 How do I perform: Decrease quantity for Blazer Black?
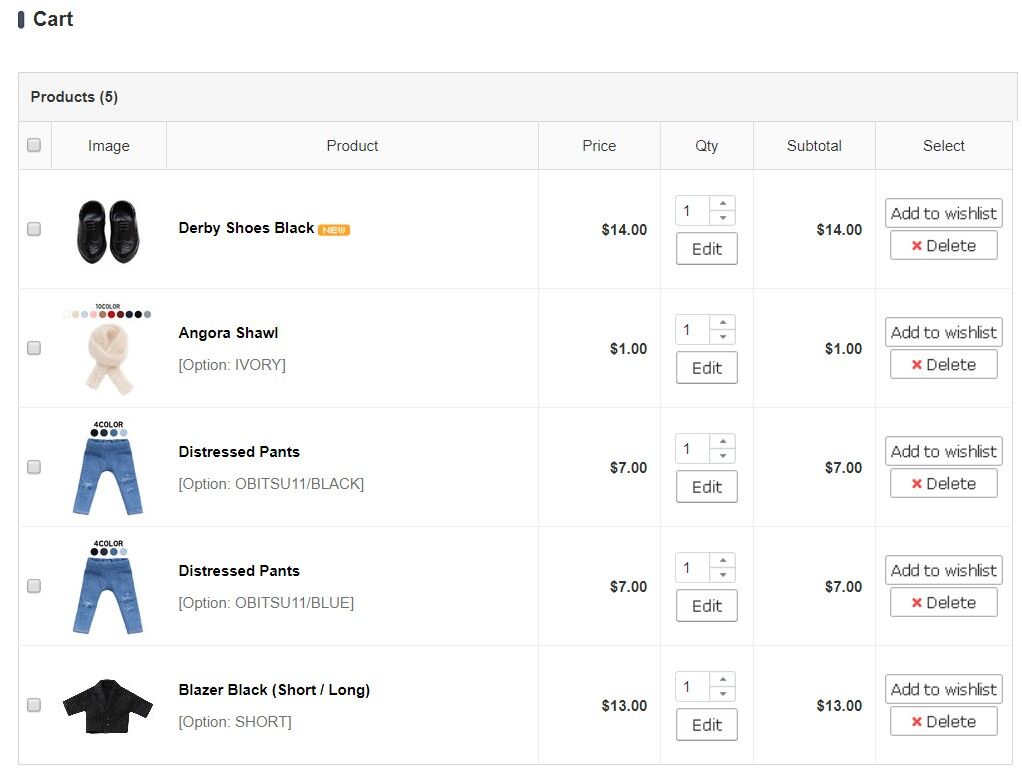tap(723, 694)
